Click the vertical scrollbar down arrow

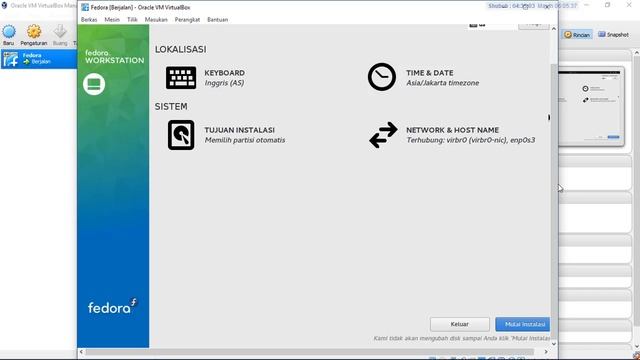[x=554, y=344]
